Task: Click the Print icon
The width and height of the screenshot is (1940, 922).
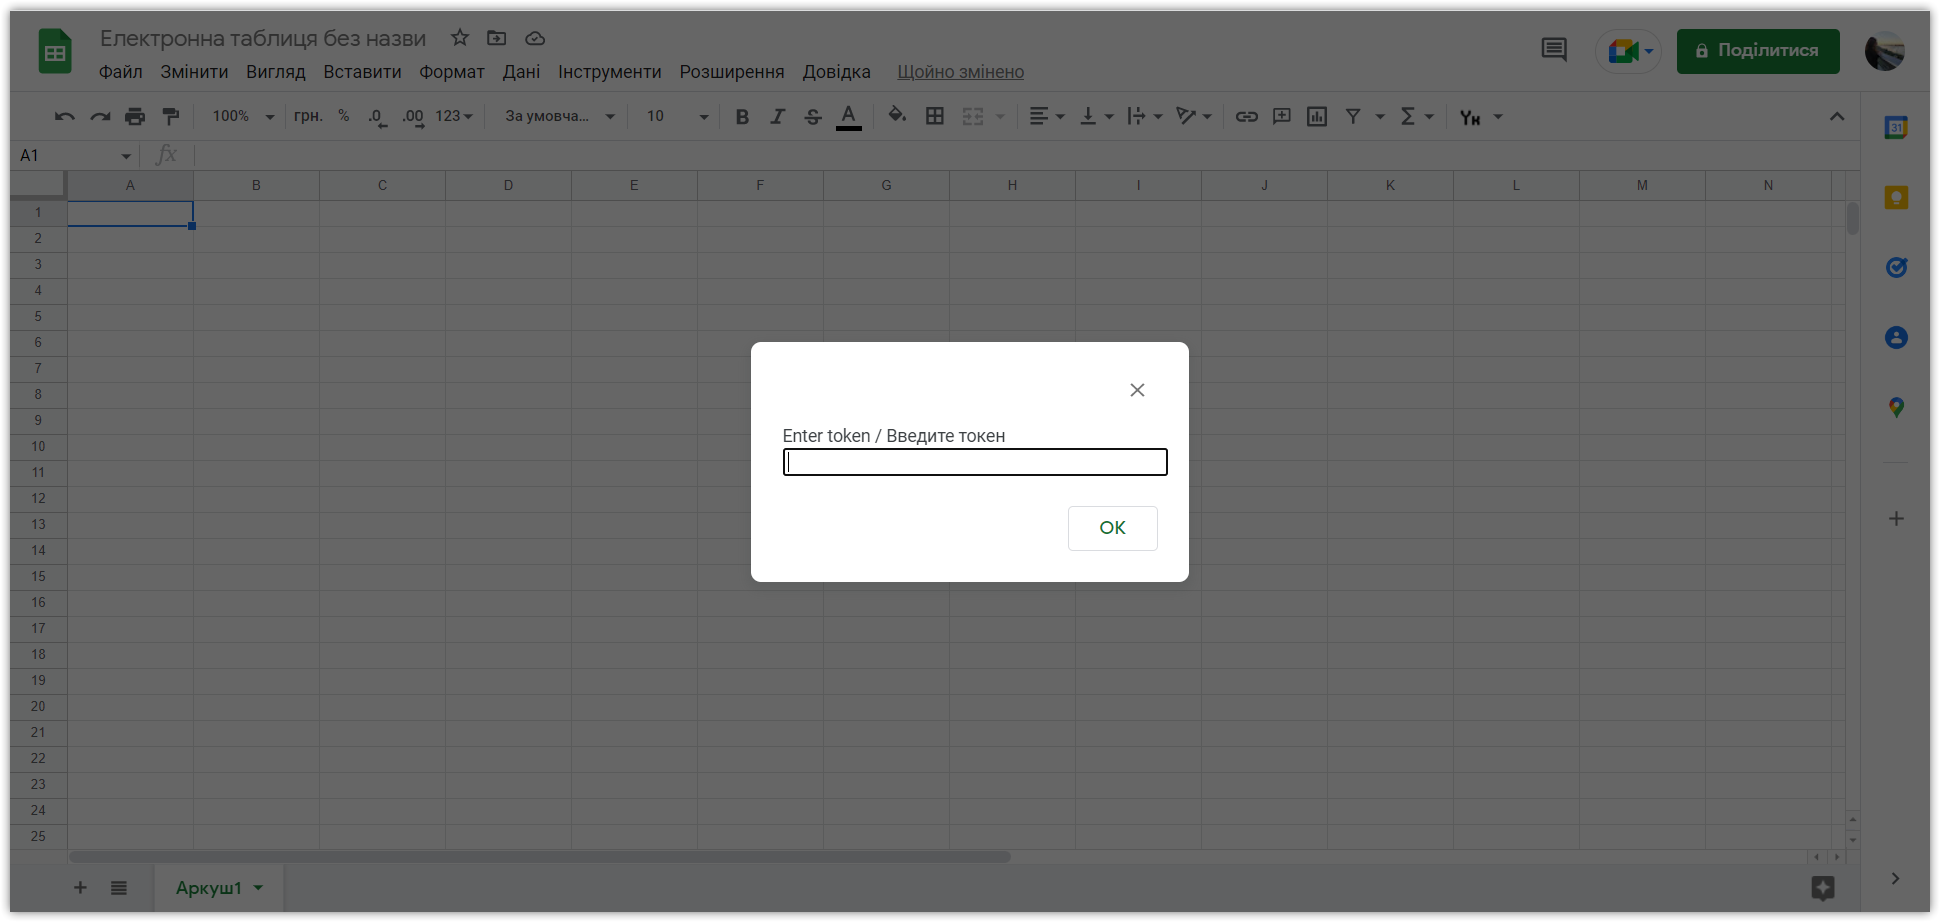Action: point(135,117)
